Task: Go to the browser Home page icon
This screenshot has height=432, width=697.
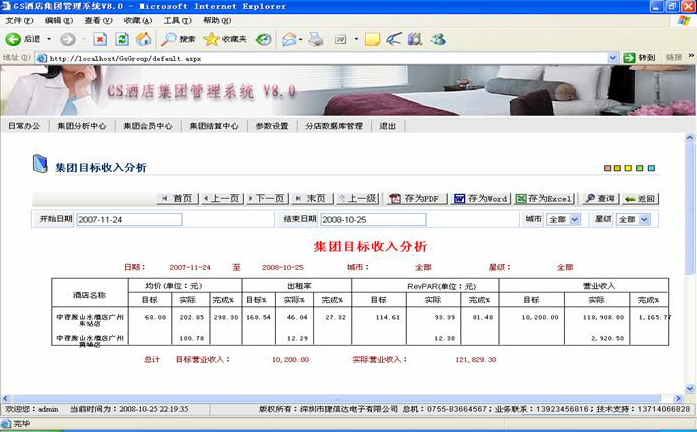Action: pyautogui.click(x=143, y=39)
